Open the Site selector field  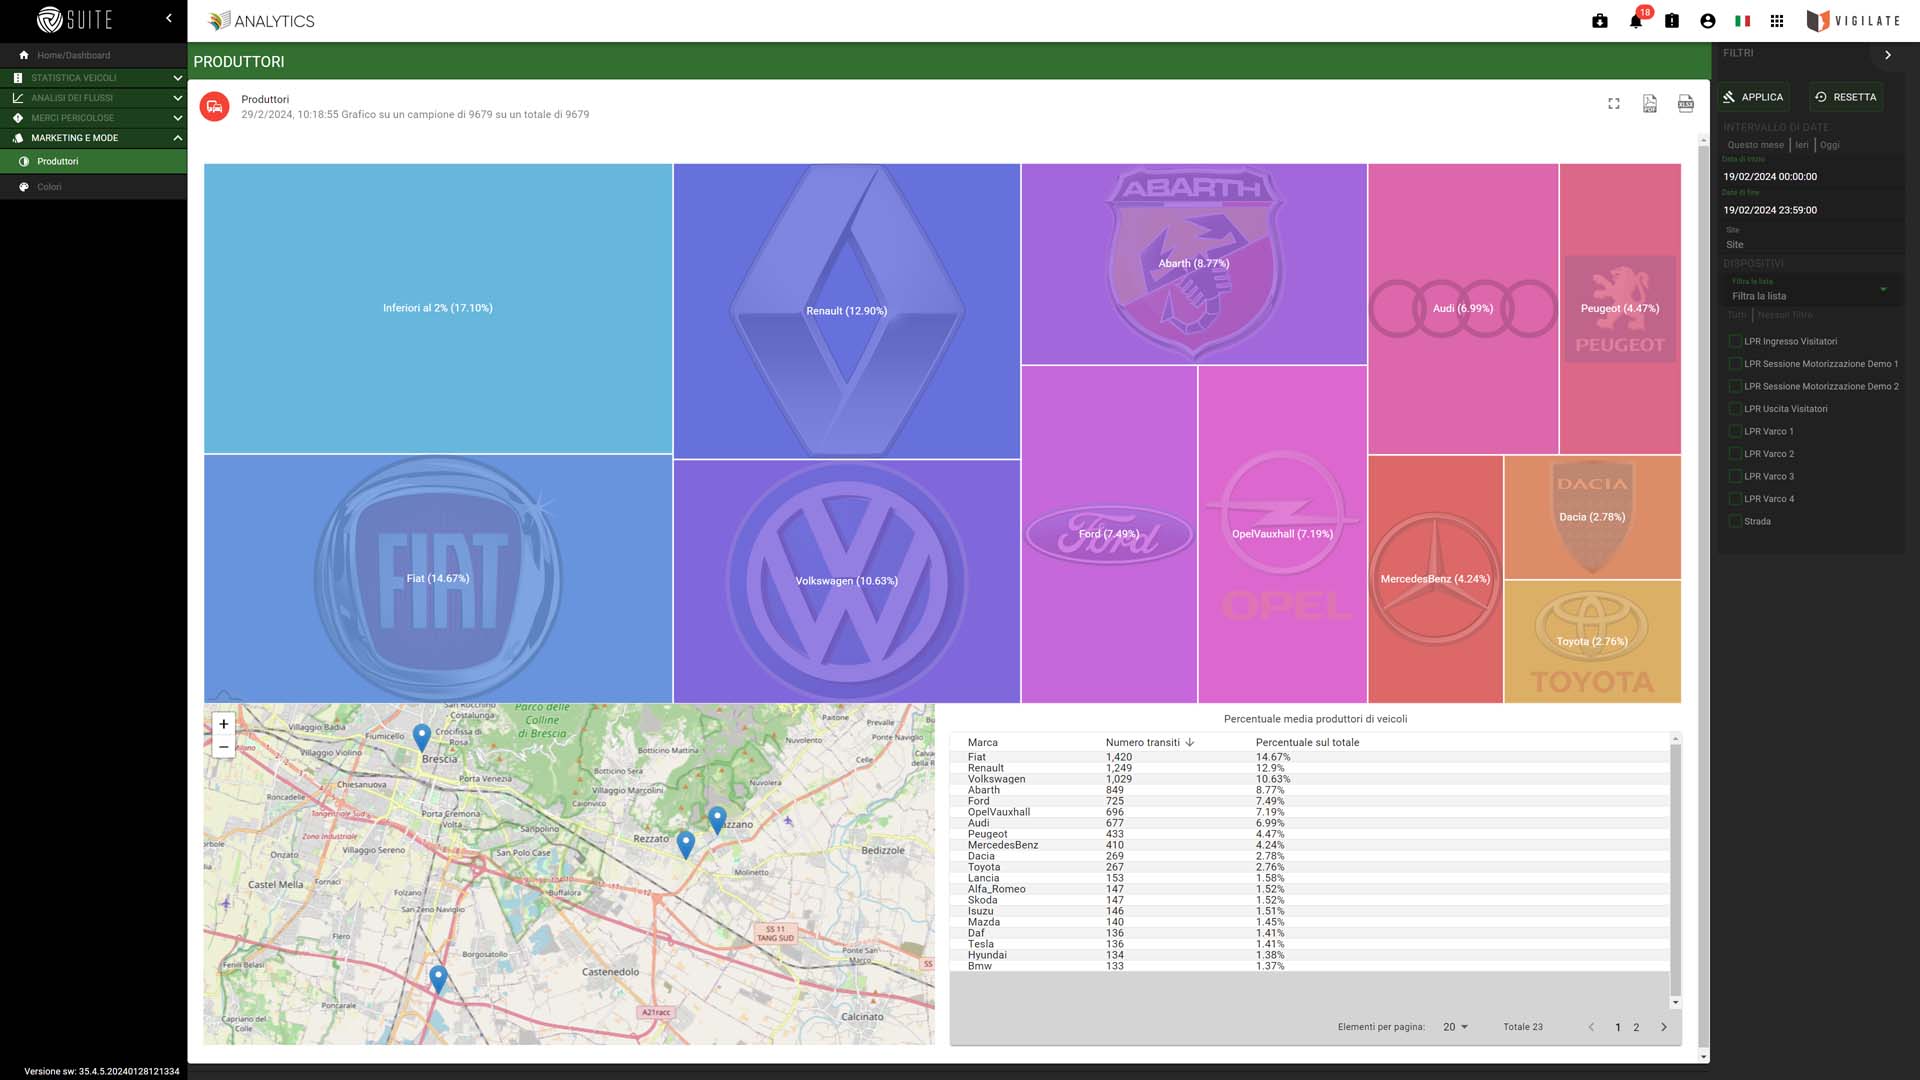1811,244
